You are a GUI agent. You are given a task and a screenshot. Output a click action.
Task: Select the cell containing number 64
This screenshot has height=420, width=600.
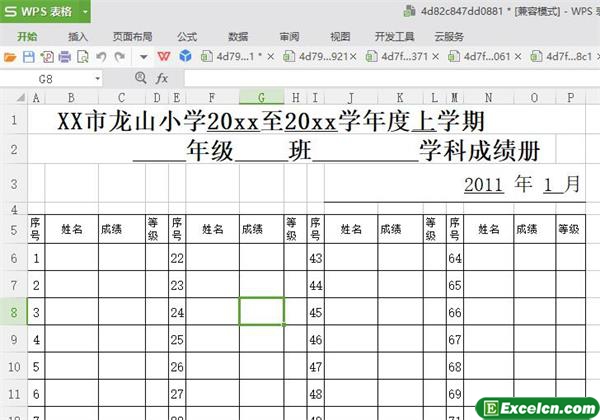(455, 258)
